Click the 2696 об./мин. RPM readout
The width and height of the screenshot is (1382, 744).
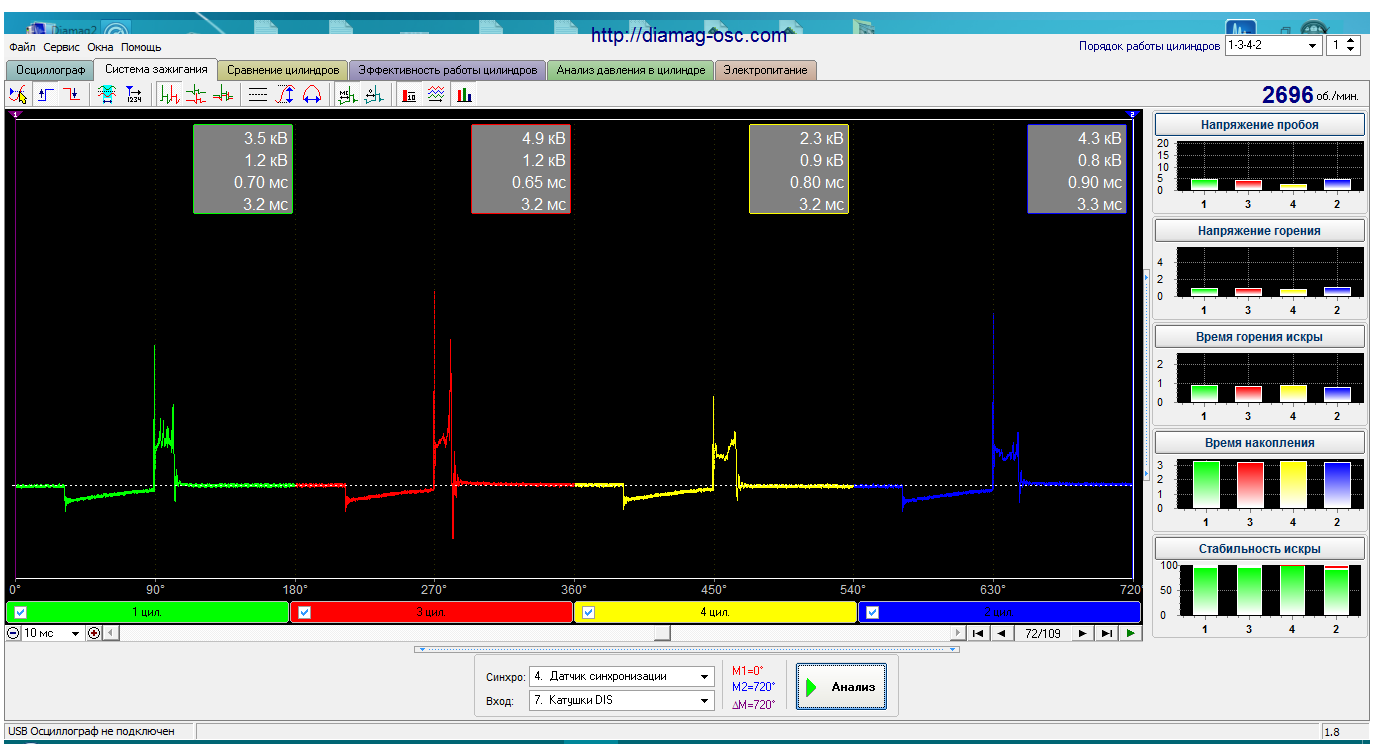(x=1310, y=95)
